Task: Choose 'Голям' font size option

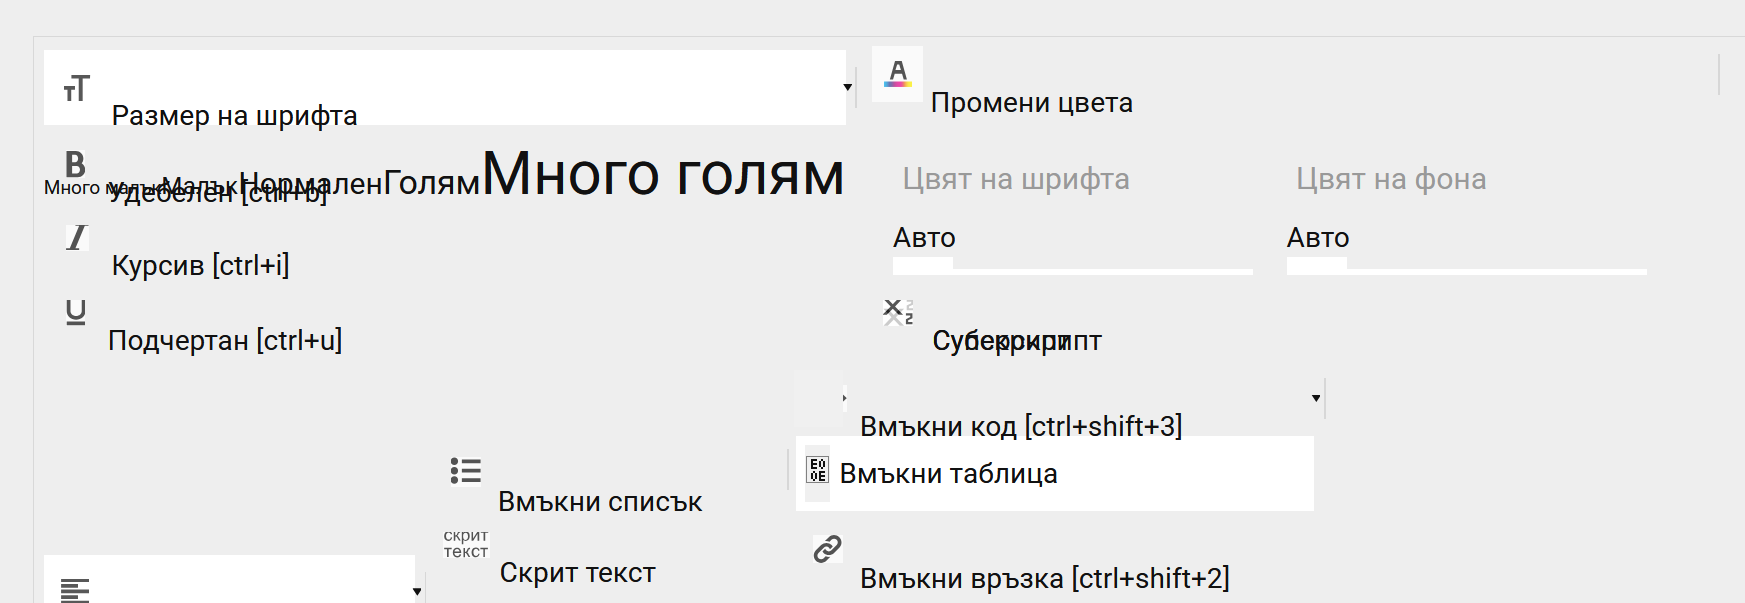Action: (x=431, y=183)
